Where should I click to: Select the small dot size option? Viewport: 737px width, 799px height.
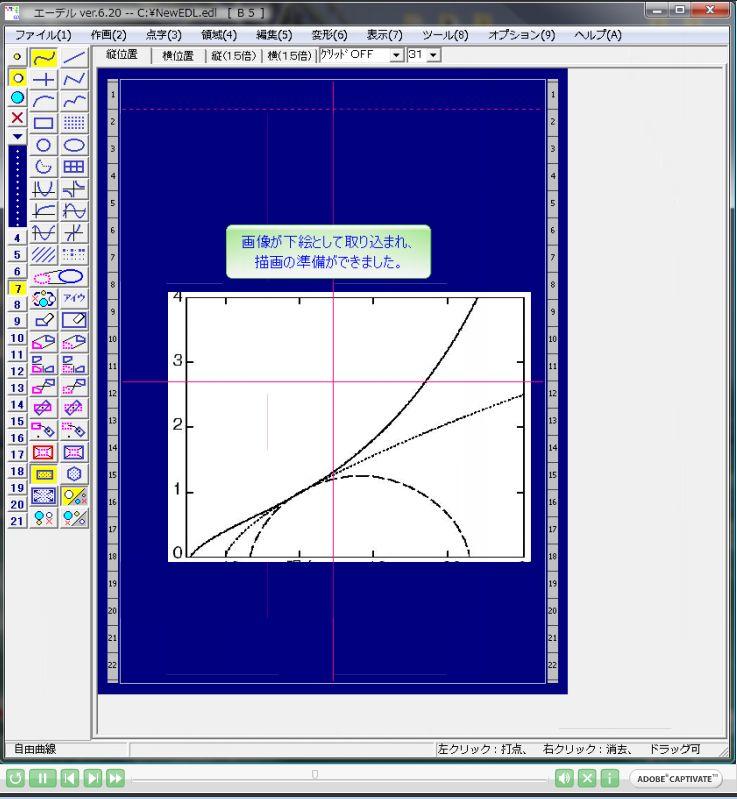(17, 58)
